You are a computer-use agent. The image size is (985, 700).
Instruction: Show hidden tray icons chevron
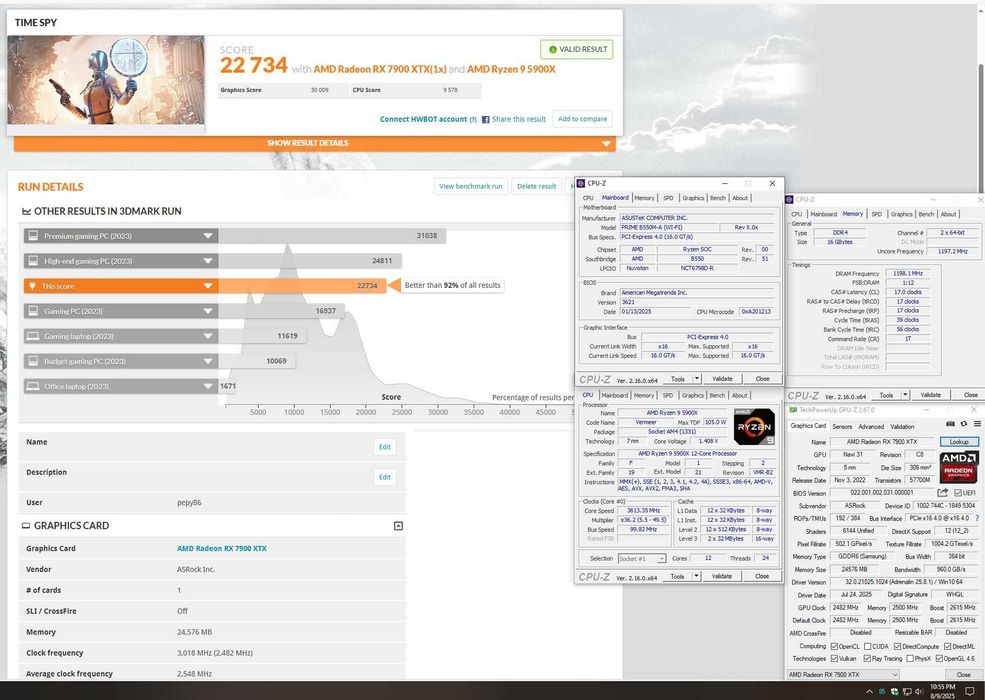pos(869,691)
